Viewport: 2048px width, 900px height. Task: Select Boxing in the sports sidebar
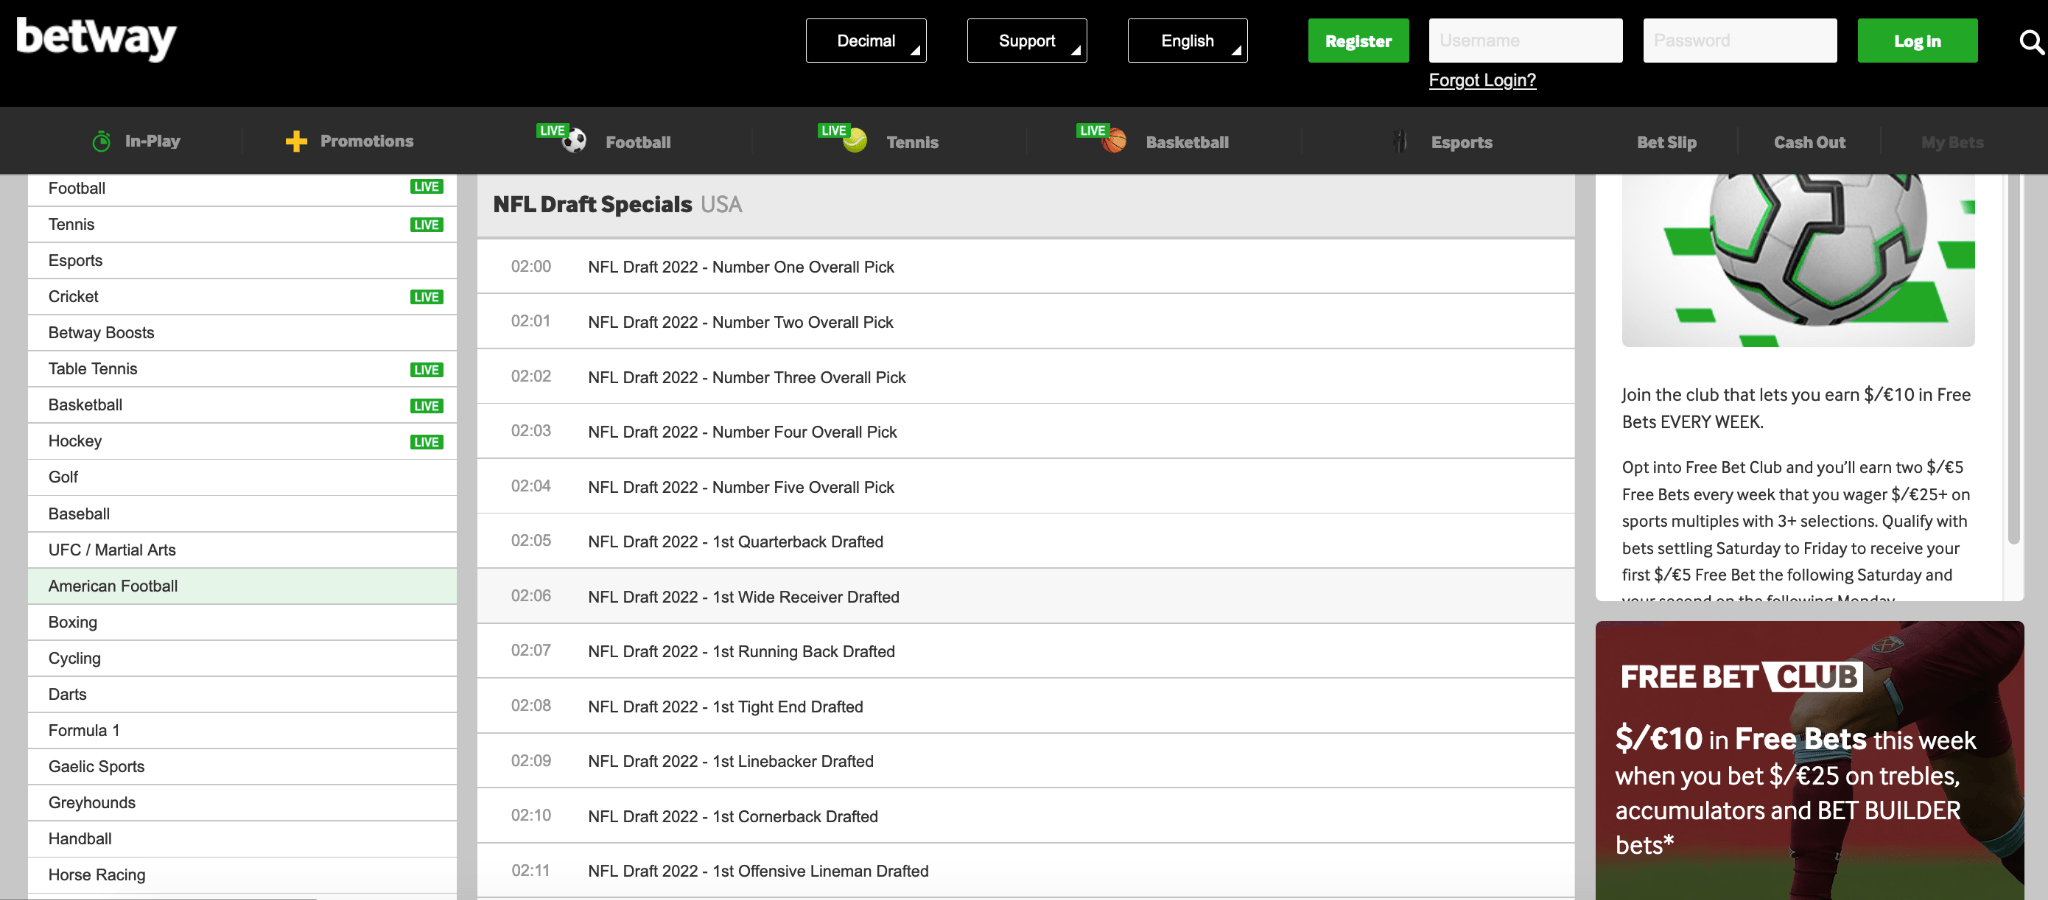click(x=242, y=622)
